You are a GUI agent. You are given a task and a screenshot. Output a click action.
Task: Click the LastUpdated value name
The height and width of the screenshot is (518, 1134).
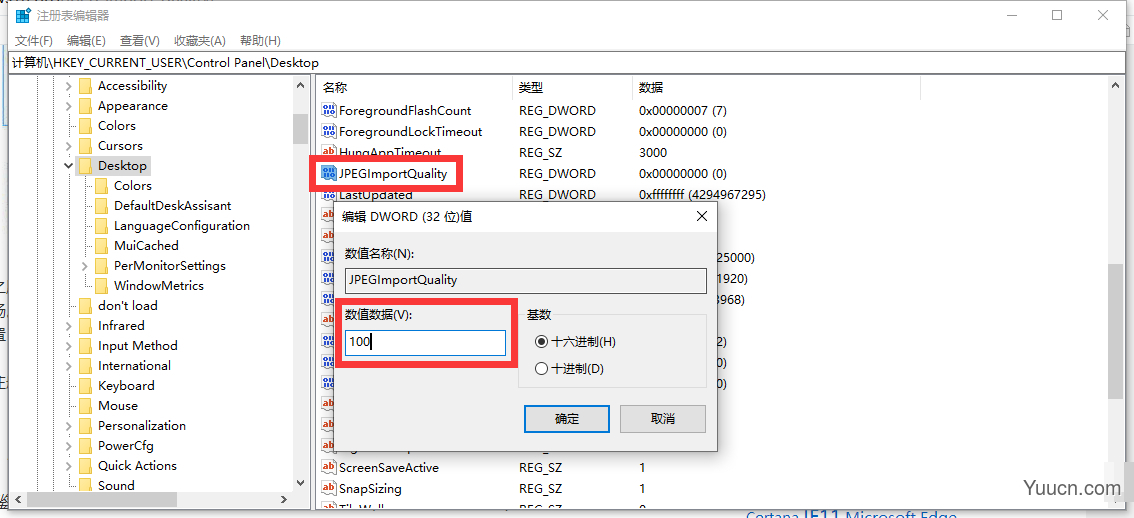(x=375, y=195)
